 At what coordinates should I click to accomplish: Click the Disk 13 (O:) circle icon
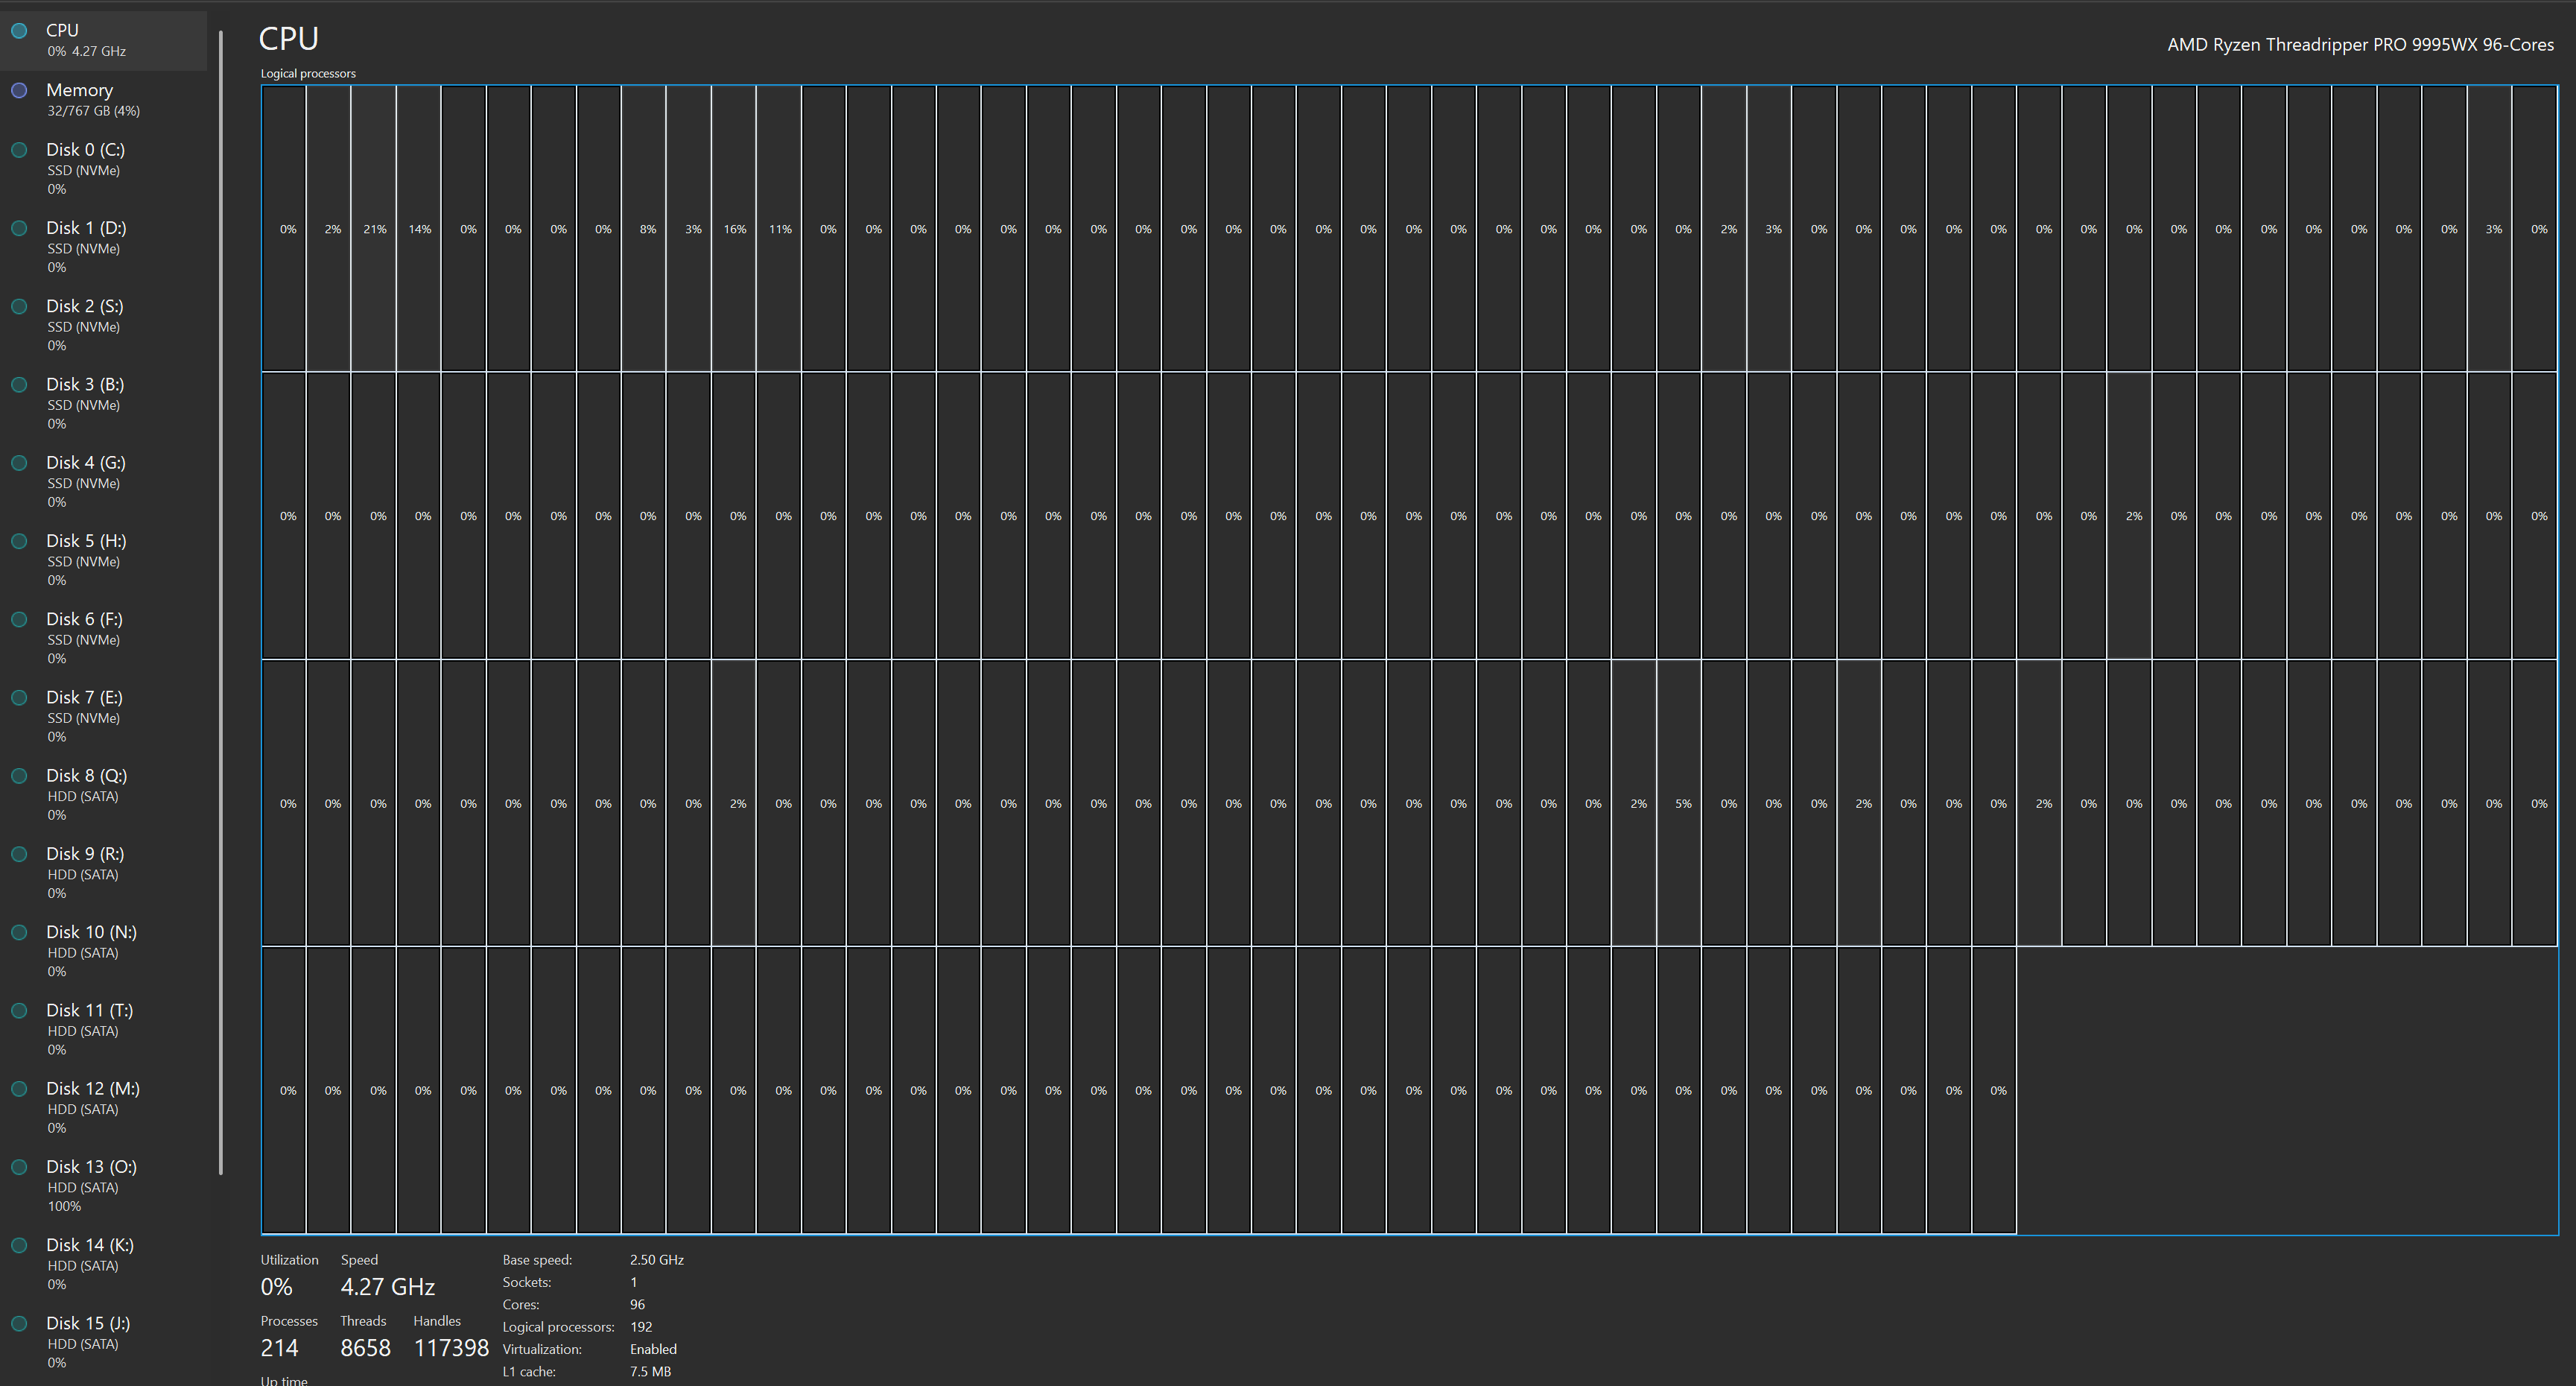[x=19, y=1167]
